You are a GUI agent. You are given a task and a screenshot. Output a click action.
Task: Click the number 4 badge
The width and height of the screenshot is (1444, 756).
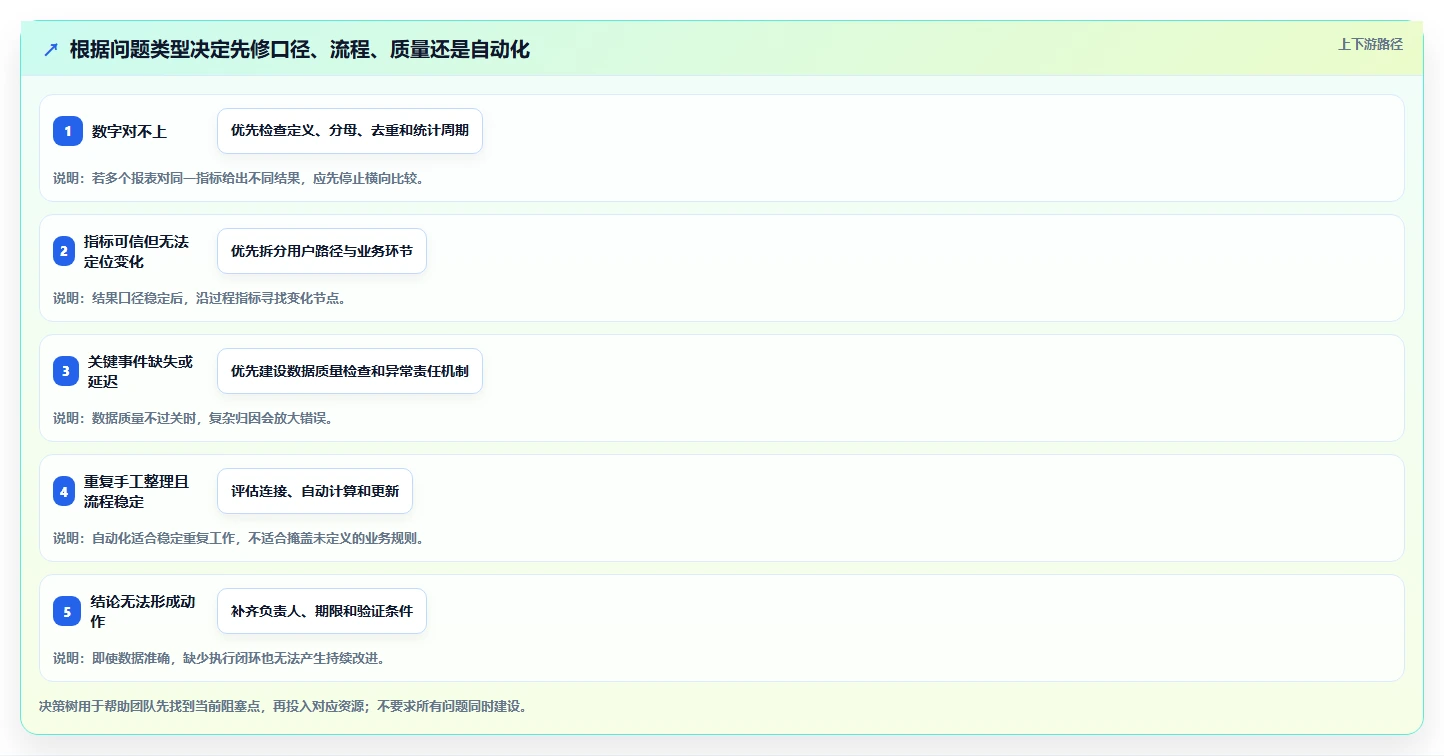(x=64, y=491)
